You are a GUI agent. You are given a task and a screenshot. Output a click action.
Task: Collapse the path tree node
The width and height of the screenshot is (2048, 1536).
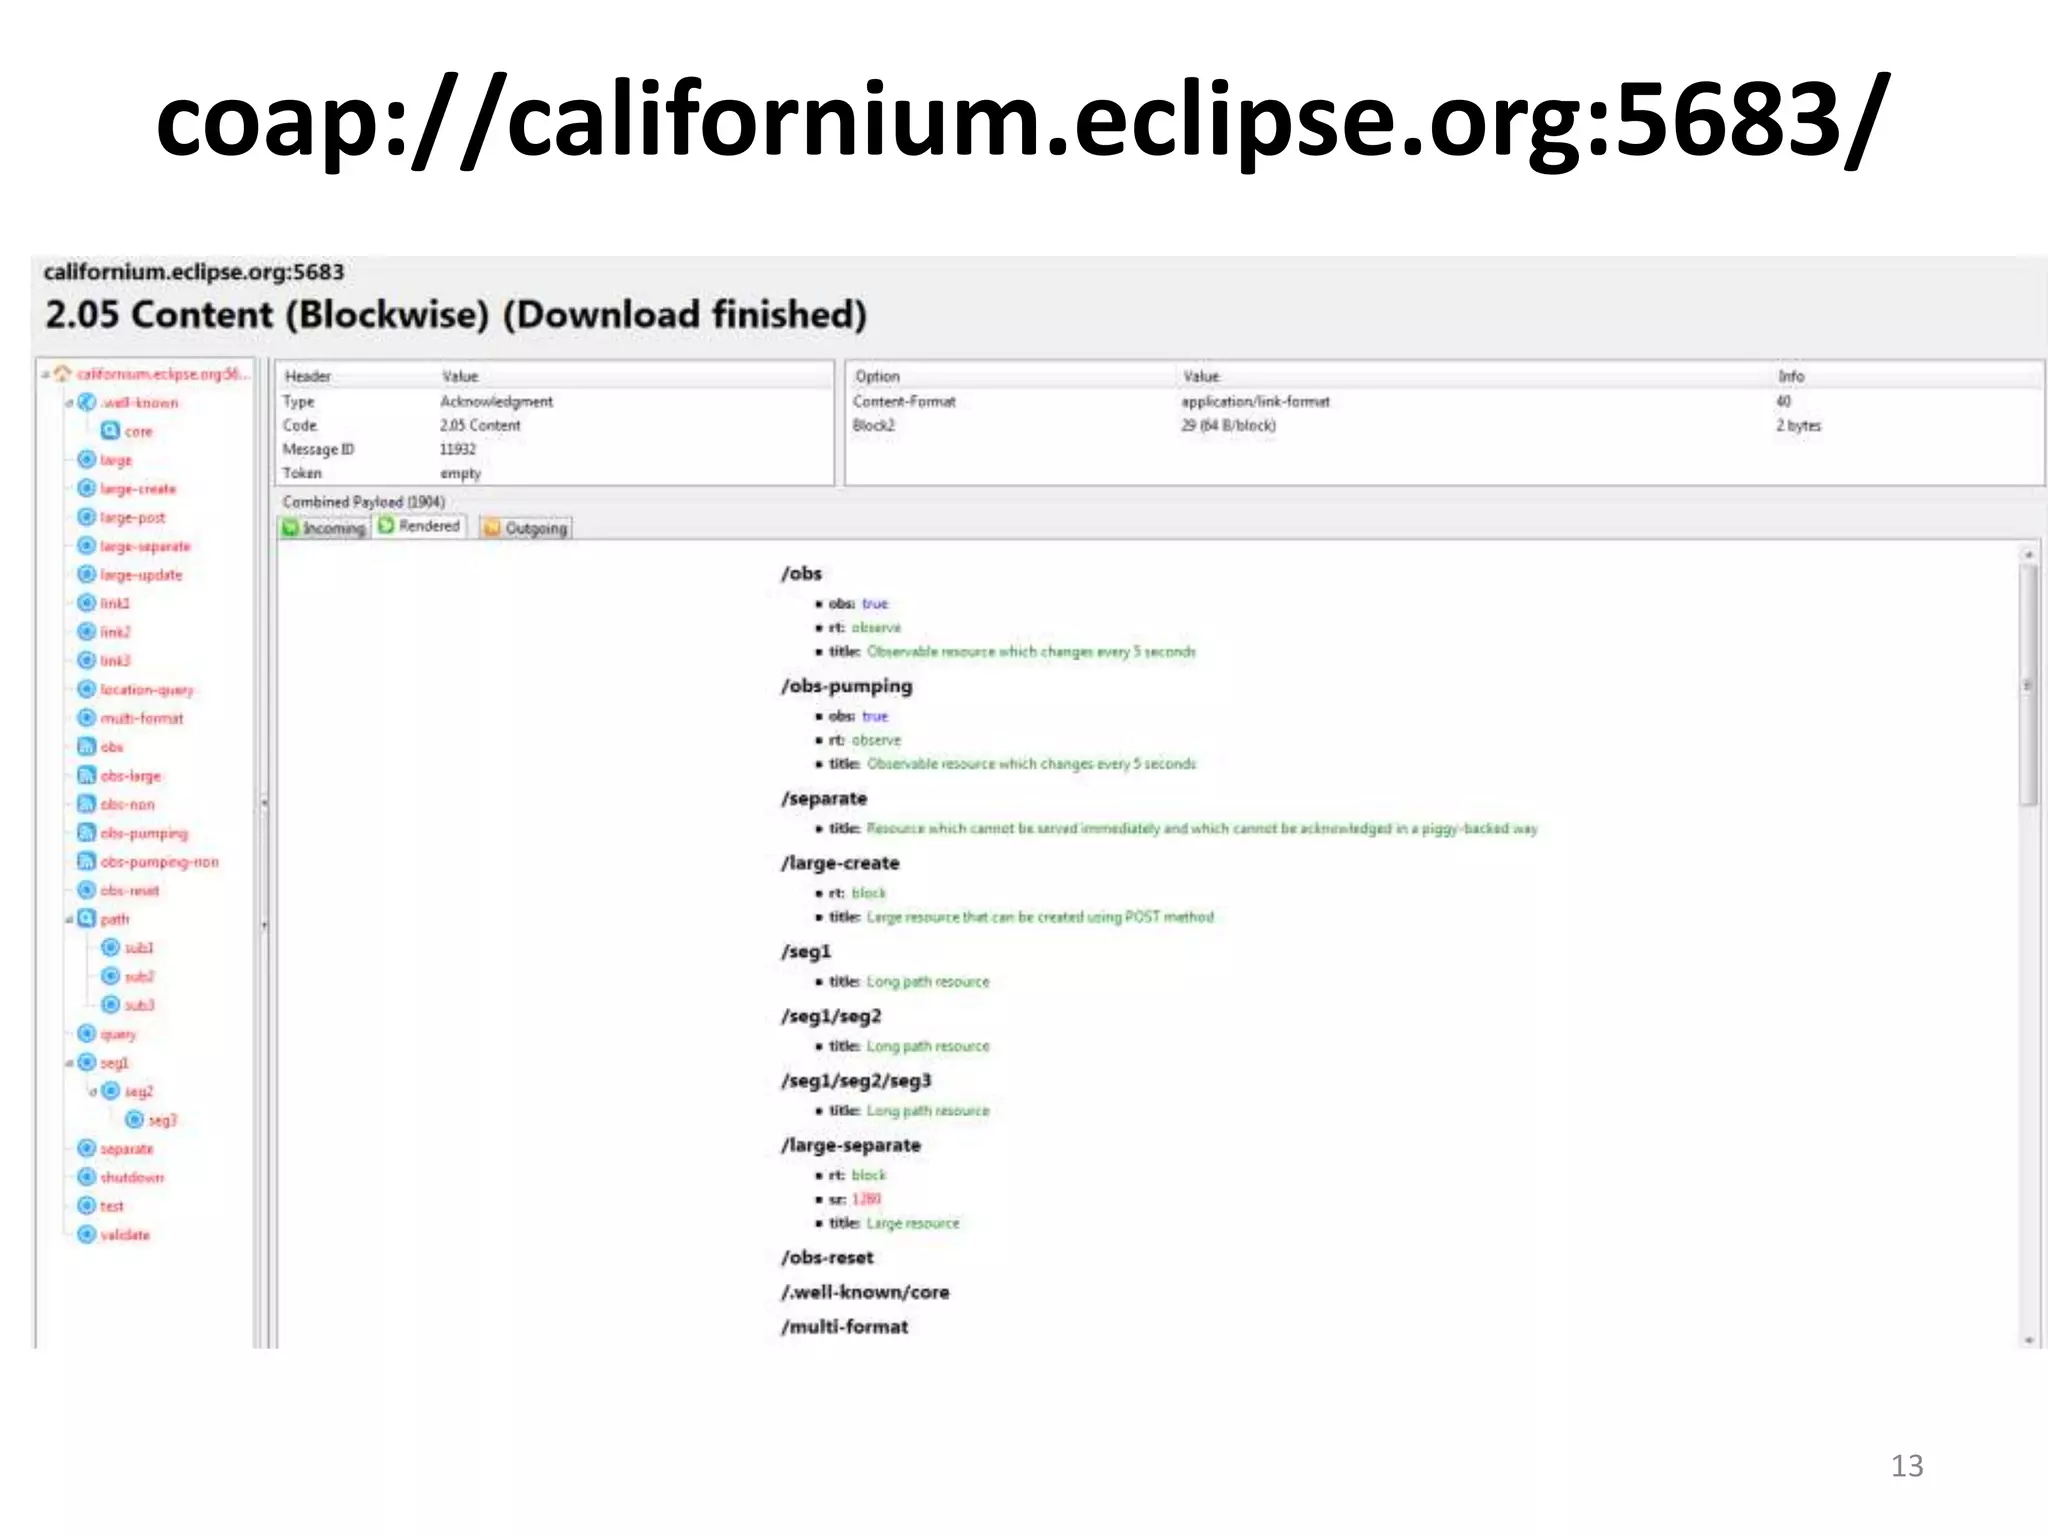pyautogui.click(x=69, y=919)
